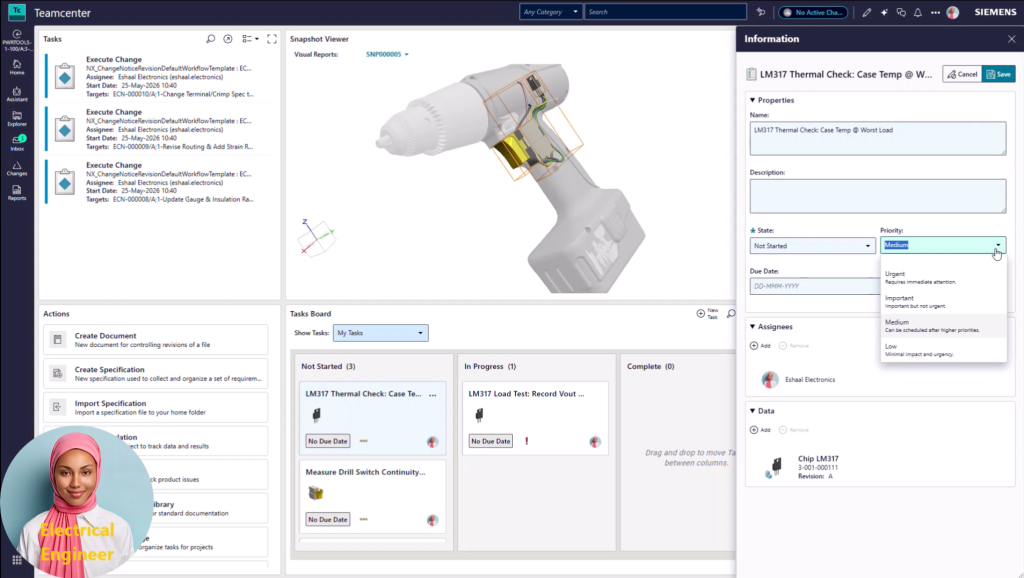Image resolution: width=1024 pixels, height=578 pixels.
Task: Select Execute Change task ECN-000010
Action: click(x=160, y=76)
